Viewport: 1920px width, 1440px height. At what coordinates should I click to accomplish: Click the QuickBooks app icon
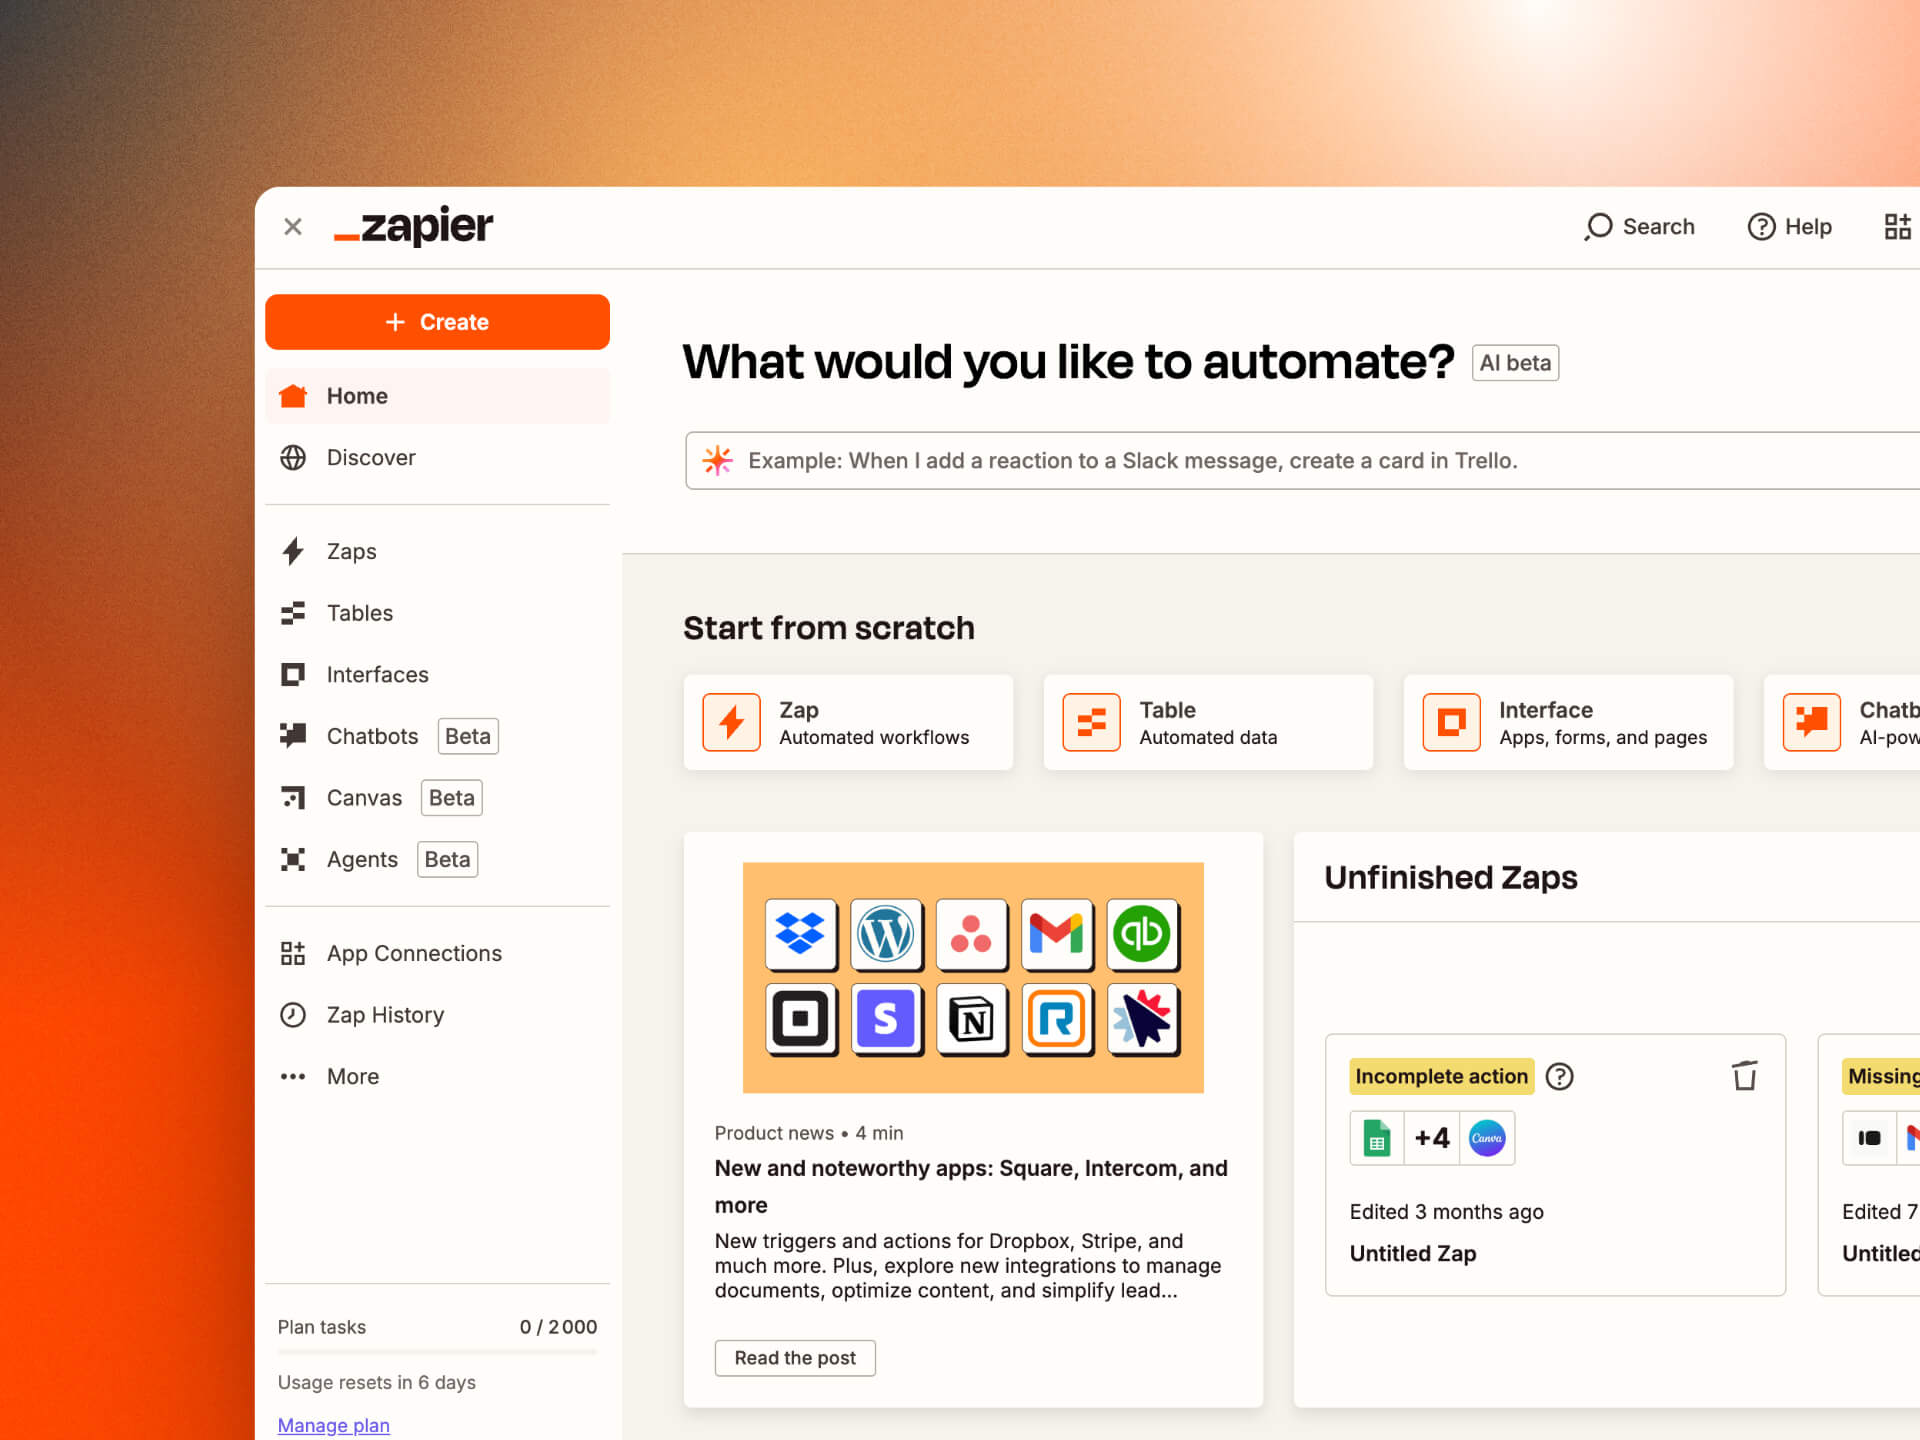(1142, 934)
